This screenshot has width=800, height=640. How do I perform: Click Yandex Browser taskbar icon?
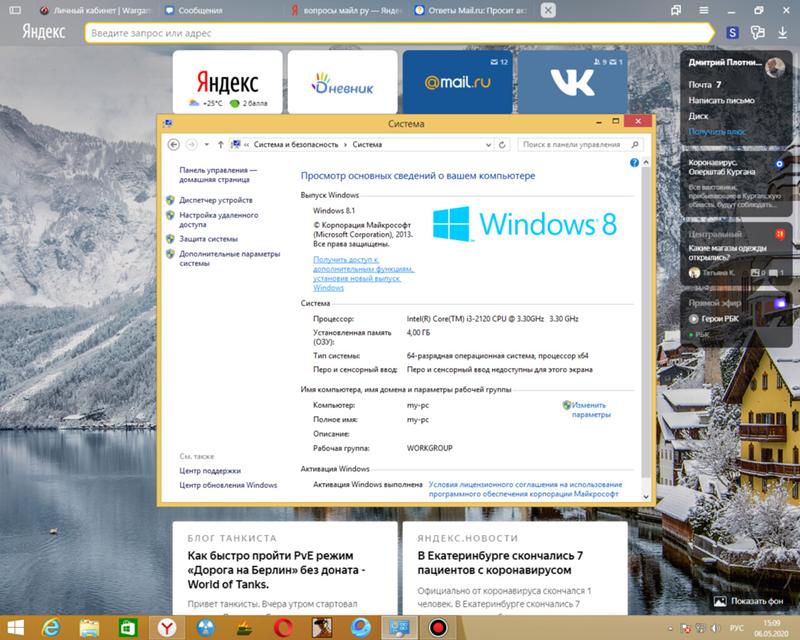click(166, 628)
